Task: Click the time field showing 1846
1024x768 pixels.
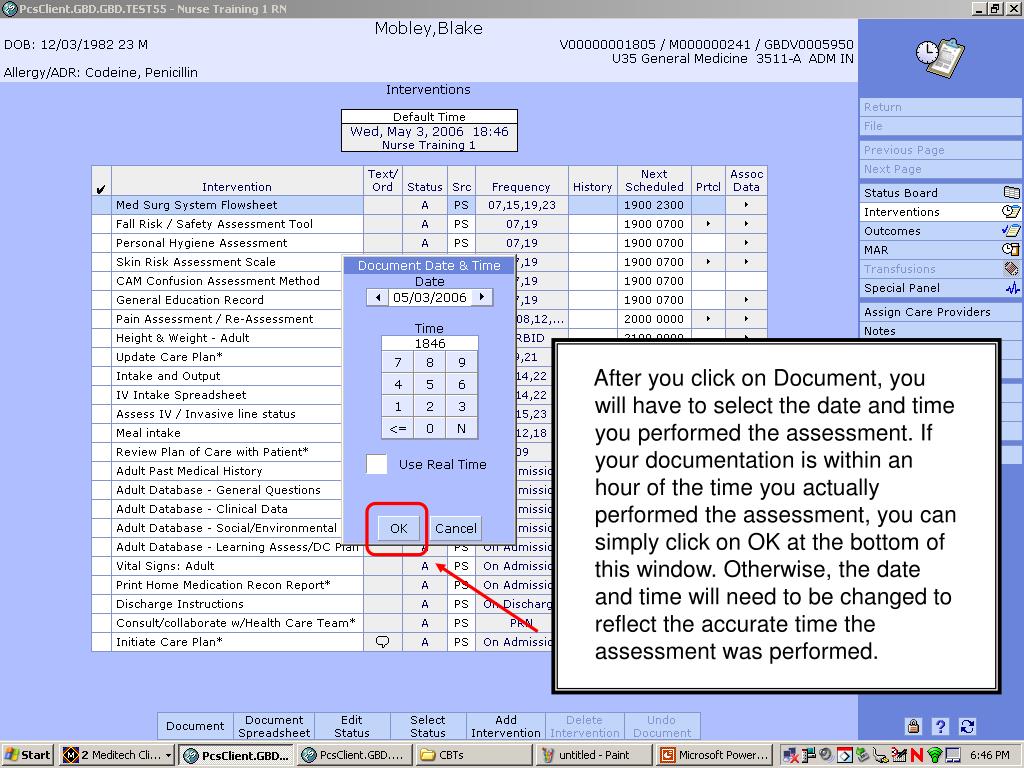Action: coord(430,344)
